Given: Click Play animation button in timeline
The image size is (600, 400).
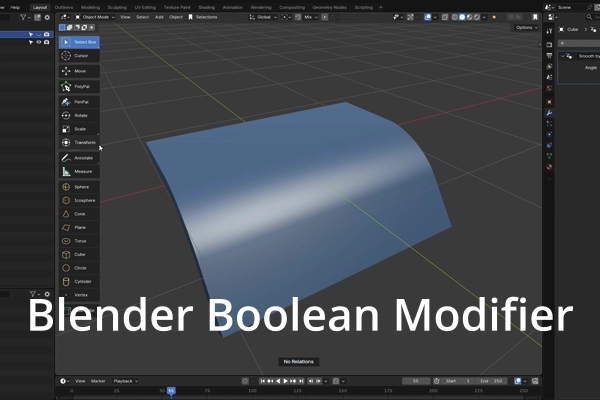Looking at the screenshot, I should (x=285, y=381).
